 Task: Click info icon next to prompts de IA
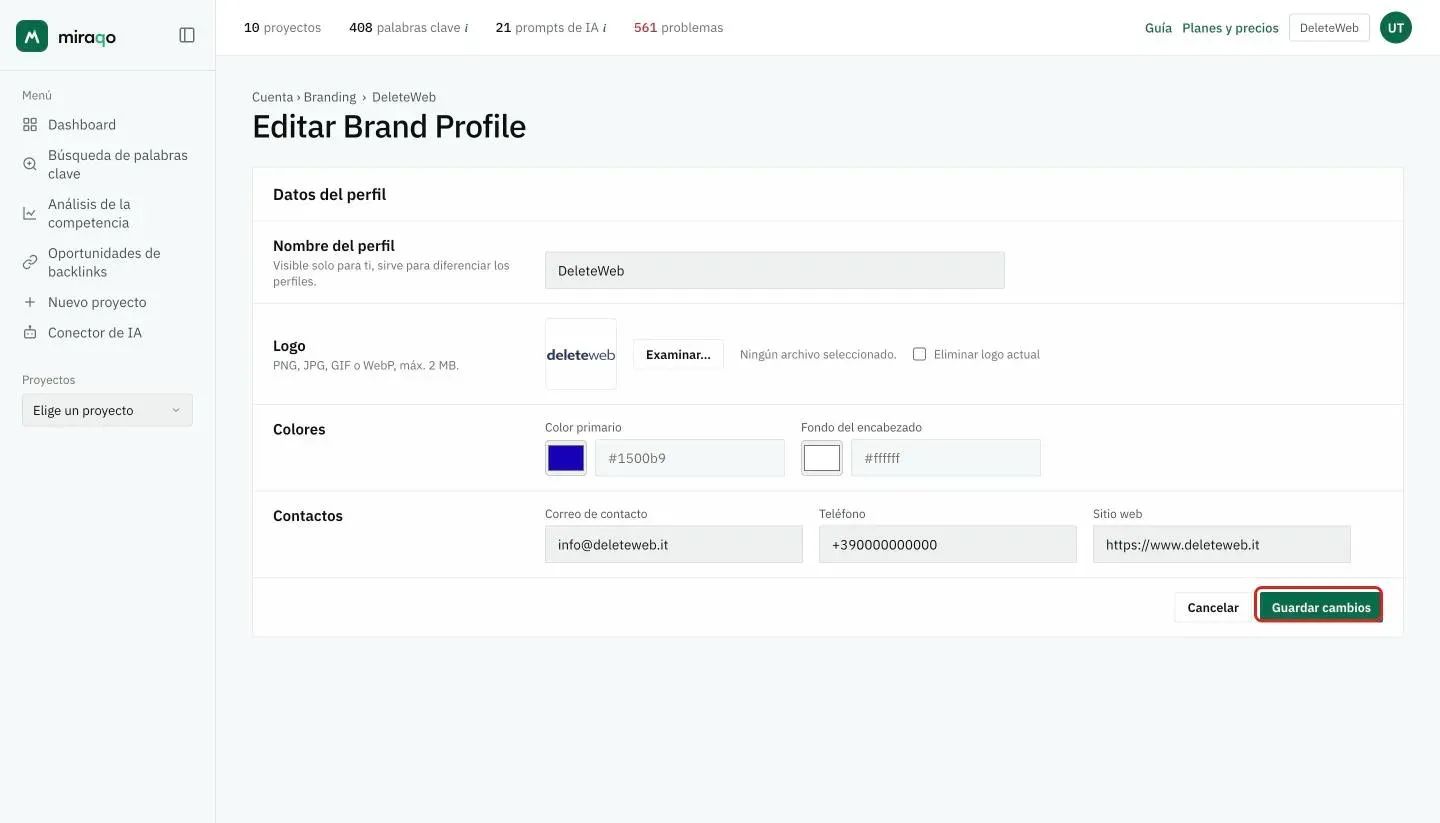click(x=604, y=28)
